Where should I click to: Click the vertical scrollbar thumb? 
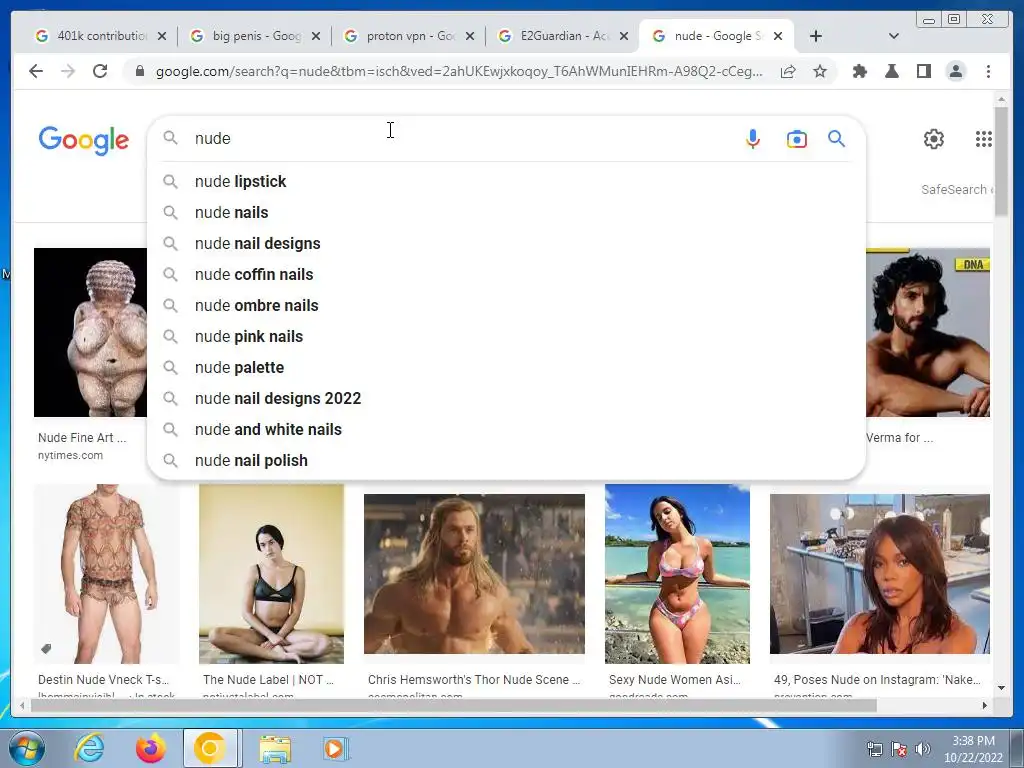point(1001,160)
